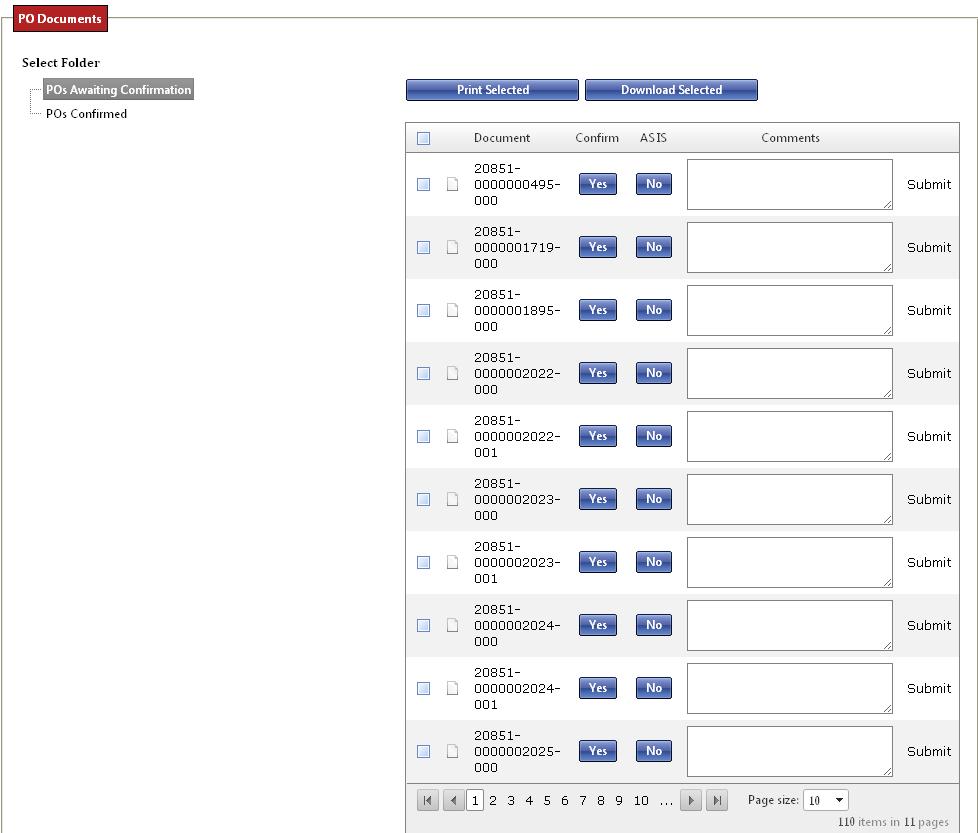Viewport: 978px width, 833px height.
Task: Go to page 3
Action: point(511,800)
